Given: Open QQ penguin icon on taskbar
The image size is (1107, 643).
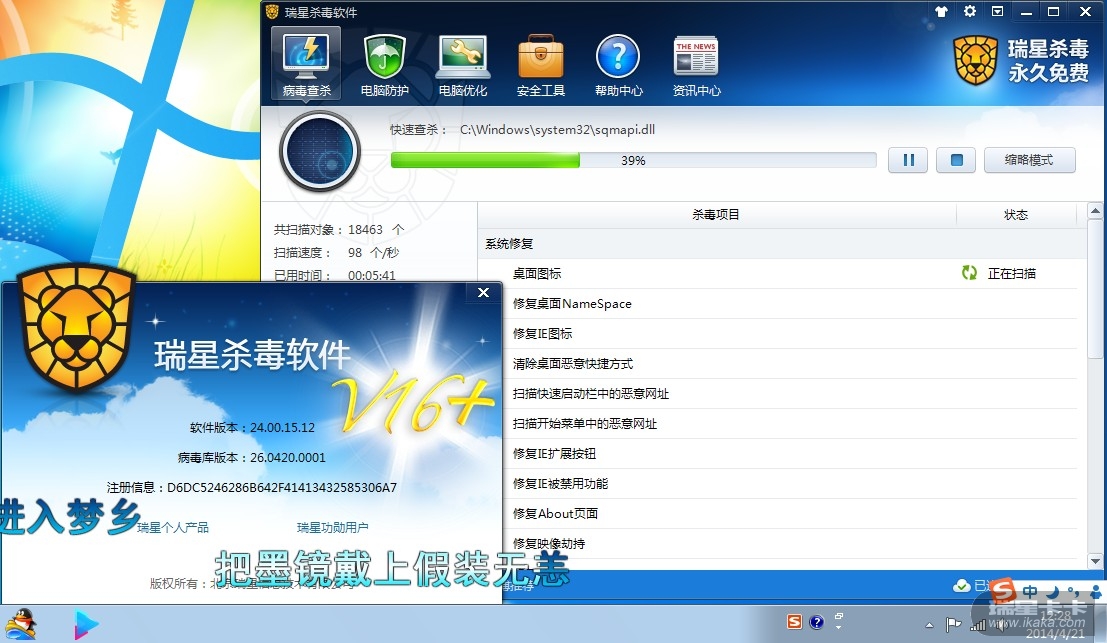Looking at the screenshot, I should (20, 625).
